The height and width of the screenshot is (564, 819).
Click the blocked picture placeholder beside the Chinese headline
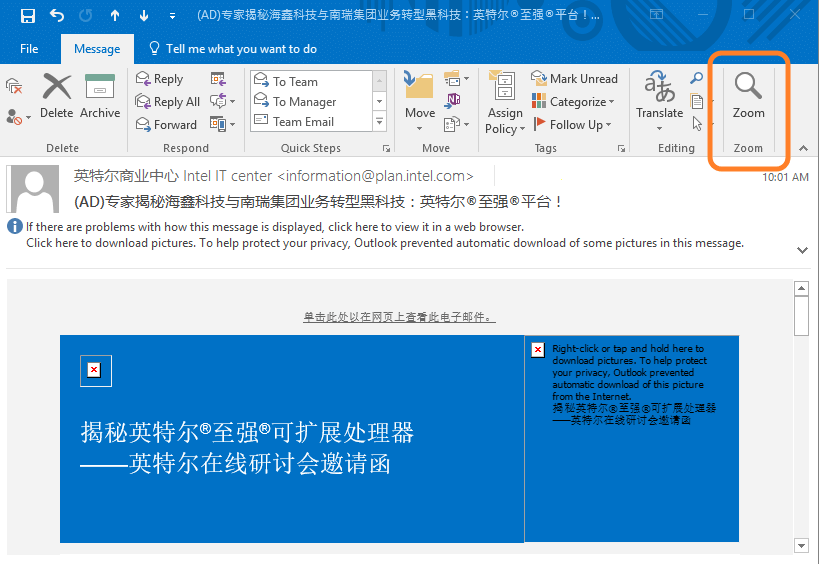pos(96,371)
